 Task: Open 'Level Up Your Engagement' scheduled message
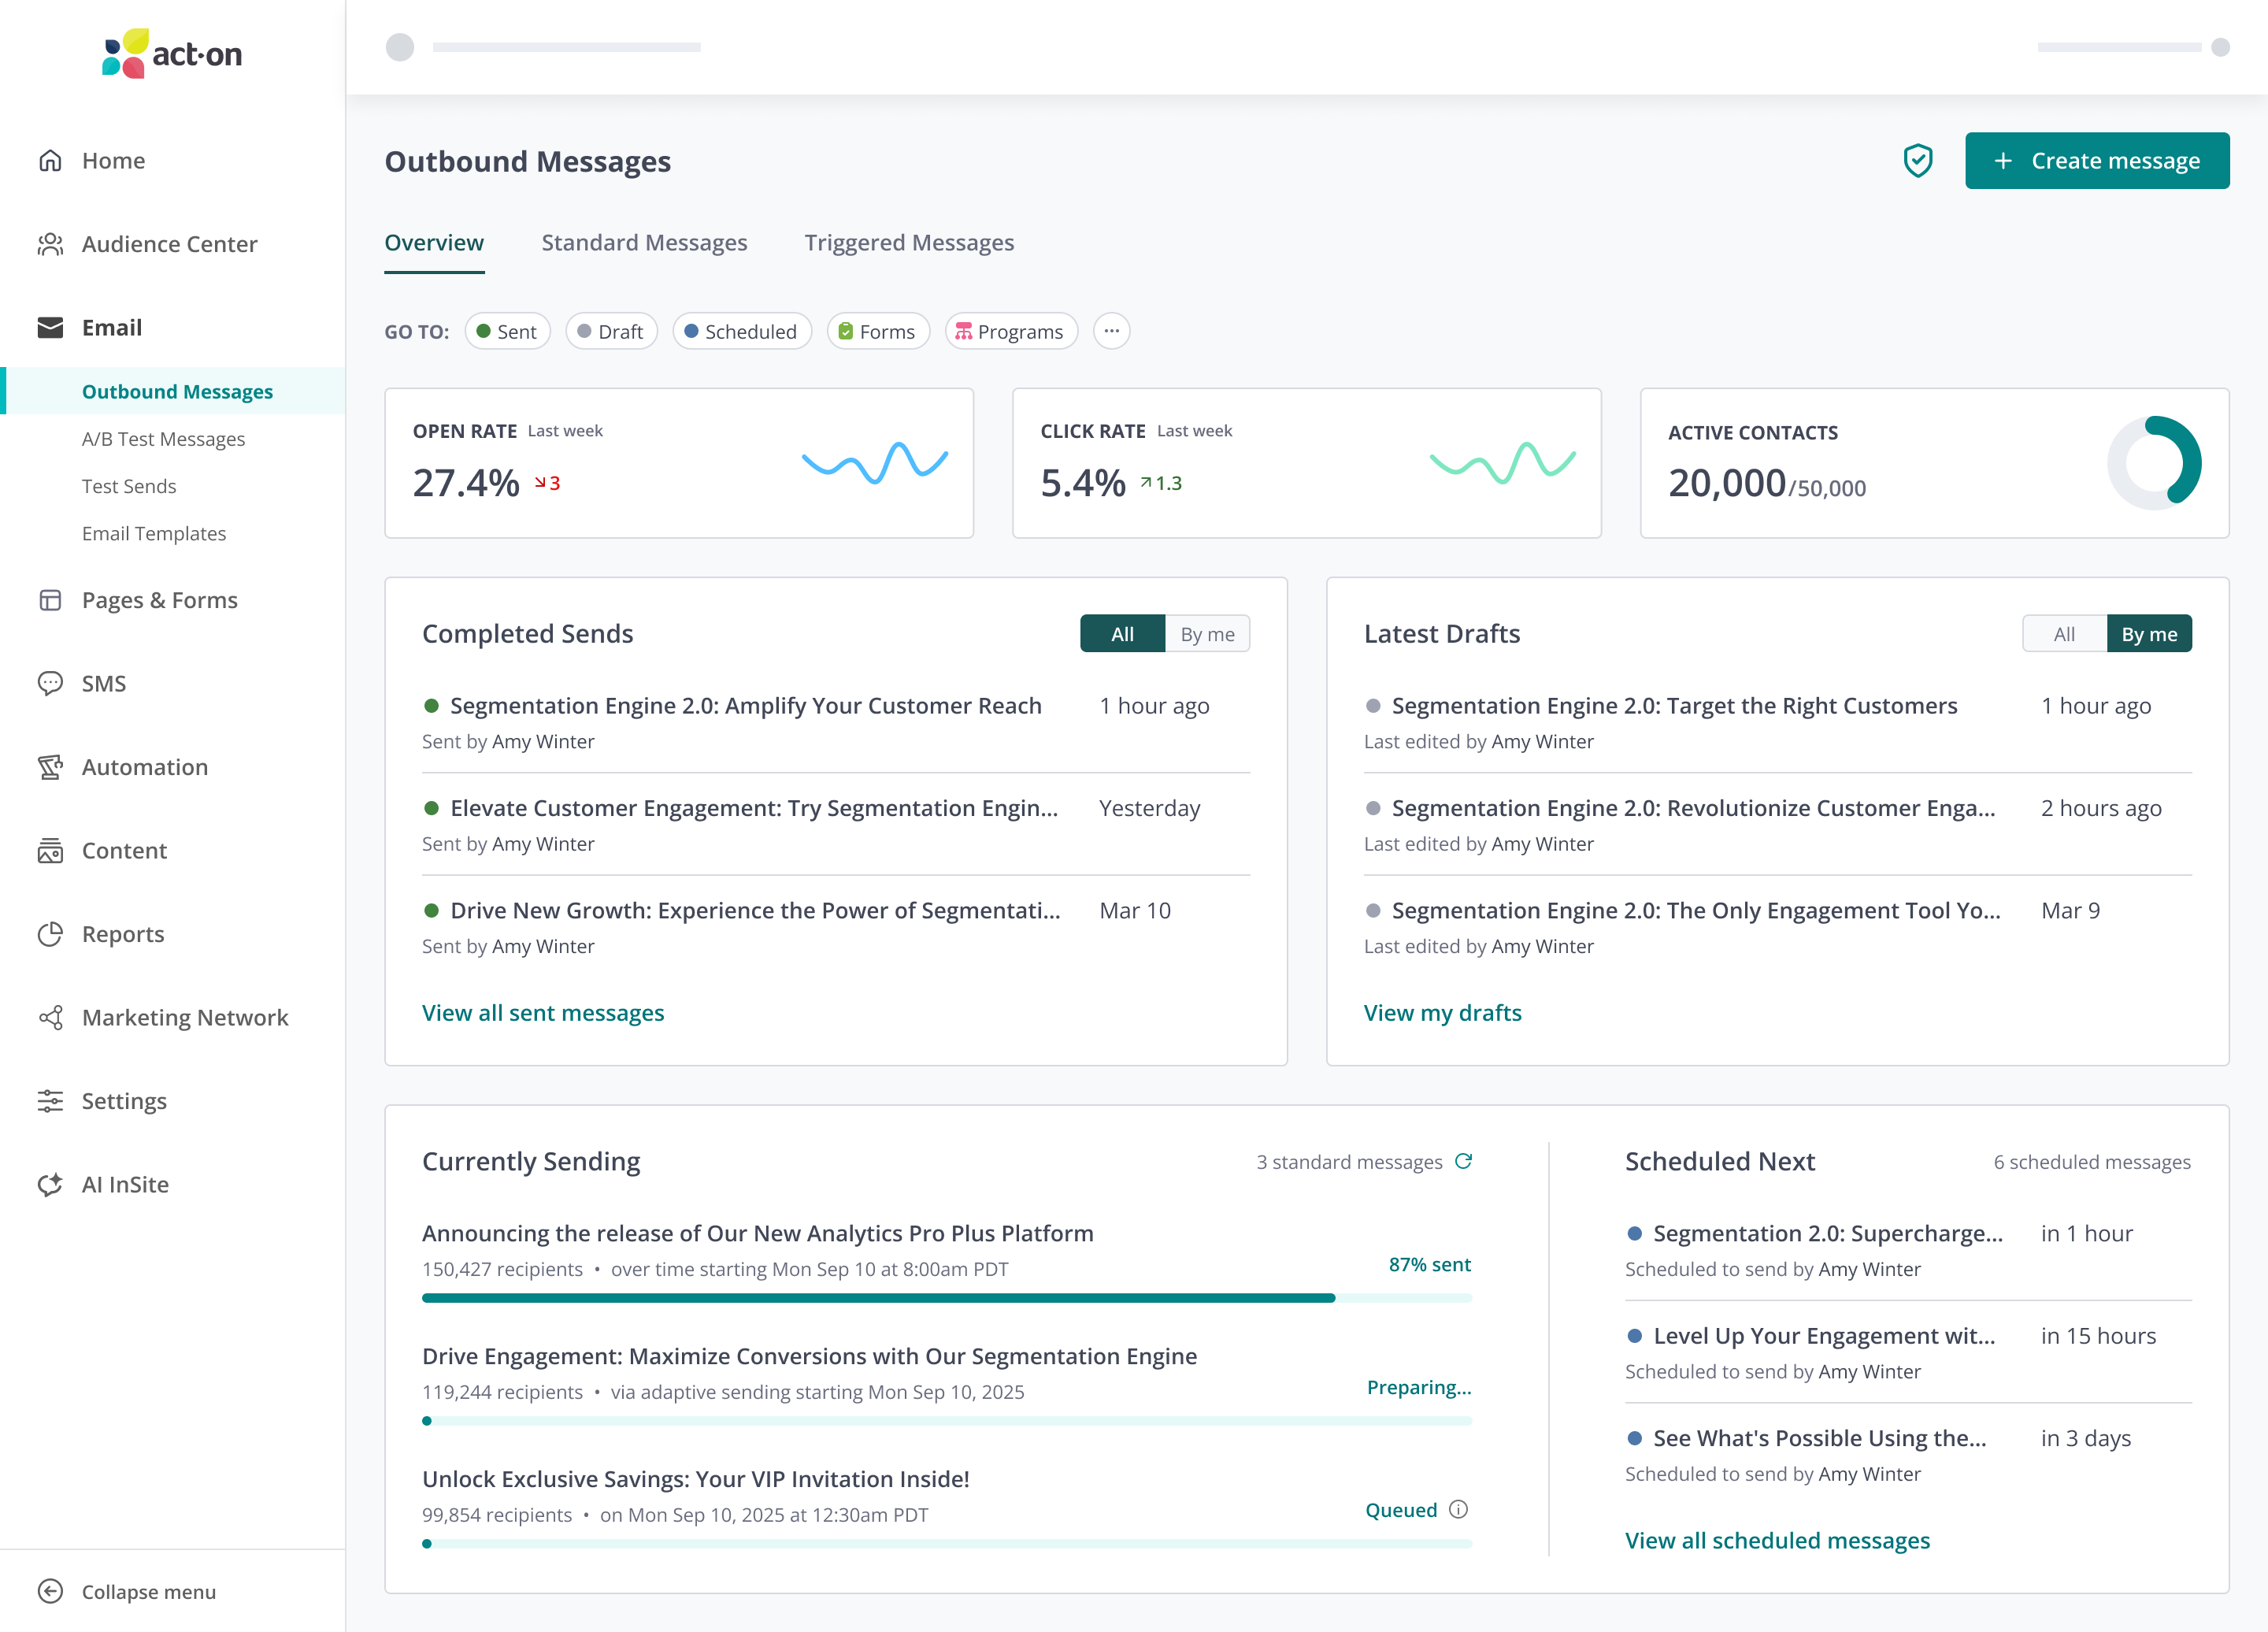tap(1823, 1336)
